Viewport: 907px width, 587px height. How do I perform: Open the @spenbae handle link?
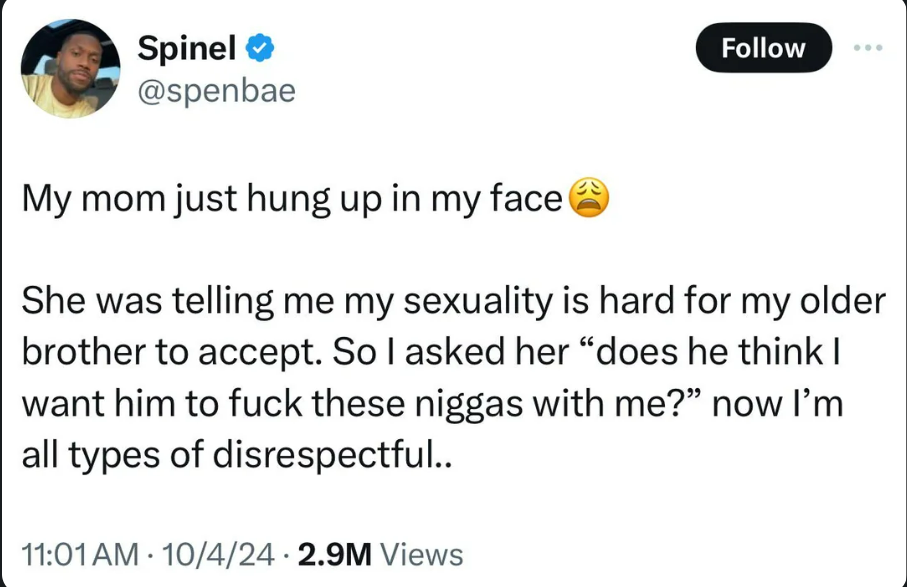pos(216,91)
